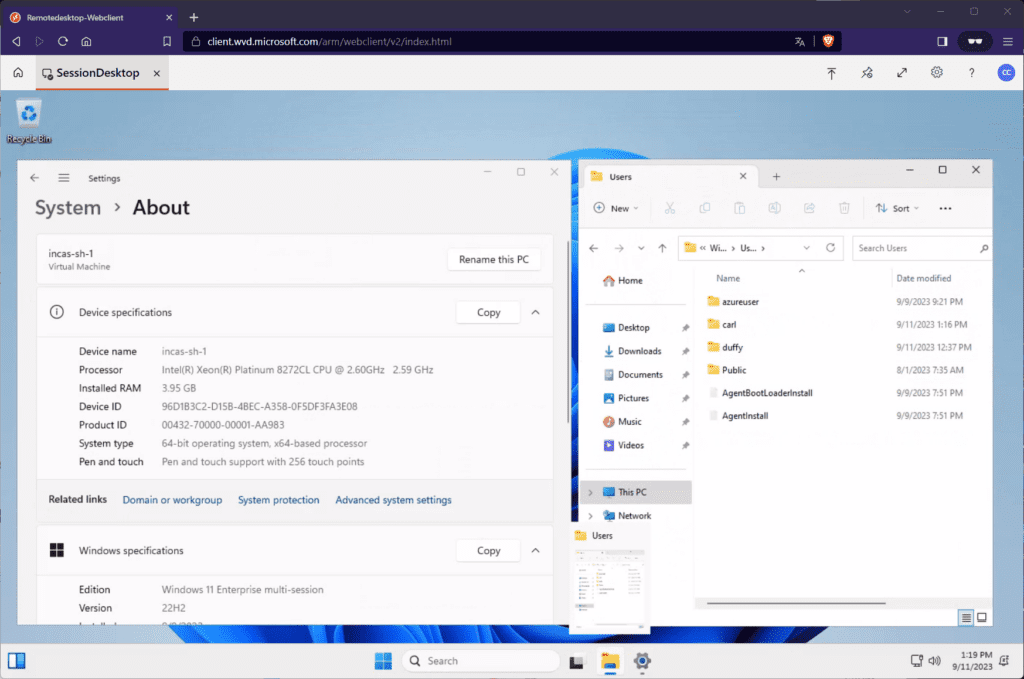Open the Sort dropdown in File Explorer
Image resolution: width=1024 pixels, height=679 pixels.
point(897,208)
